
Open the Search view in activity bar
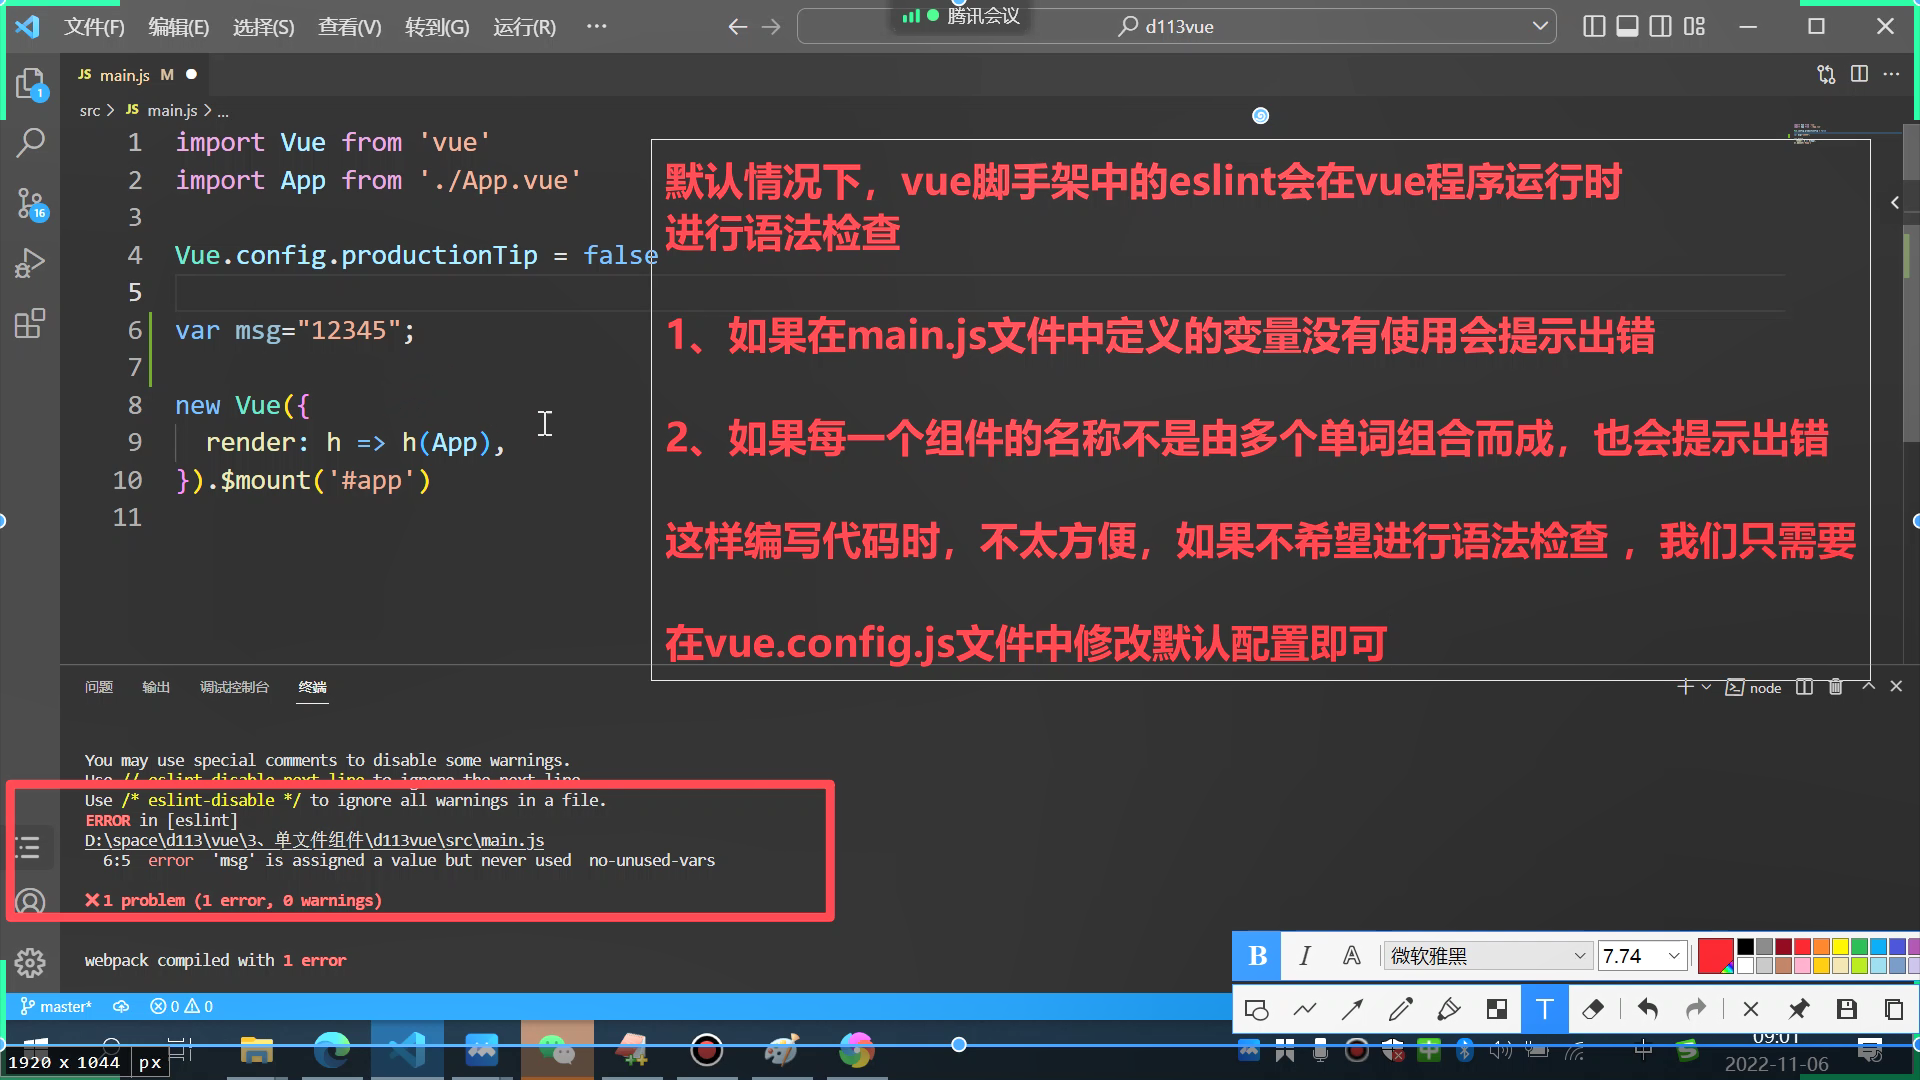(x=31, y=143)
